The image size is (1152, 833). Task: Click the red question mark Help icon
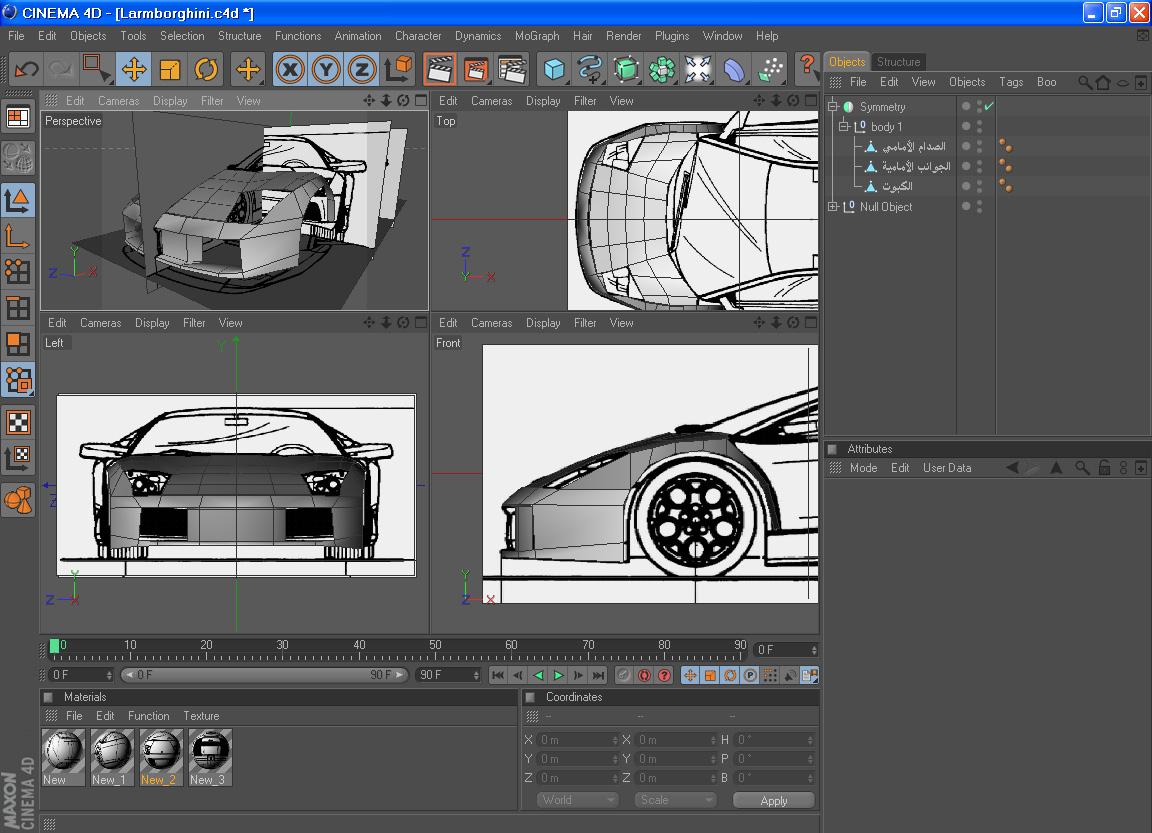coord(807,68)
